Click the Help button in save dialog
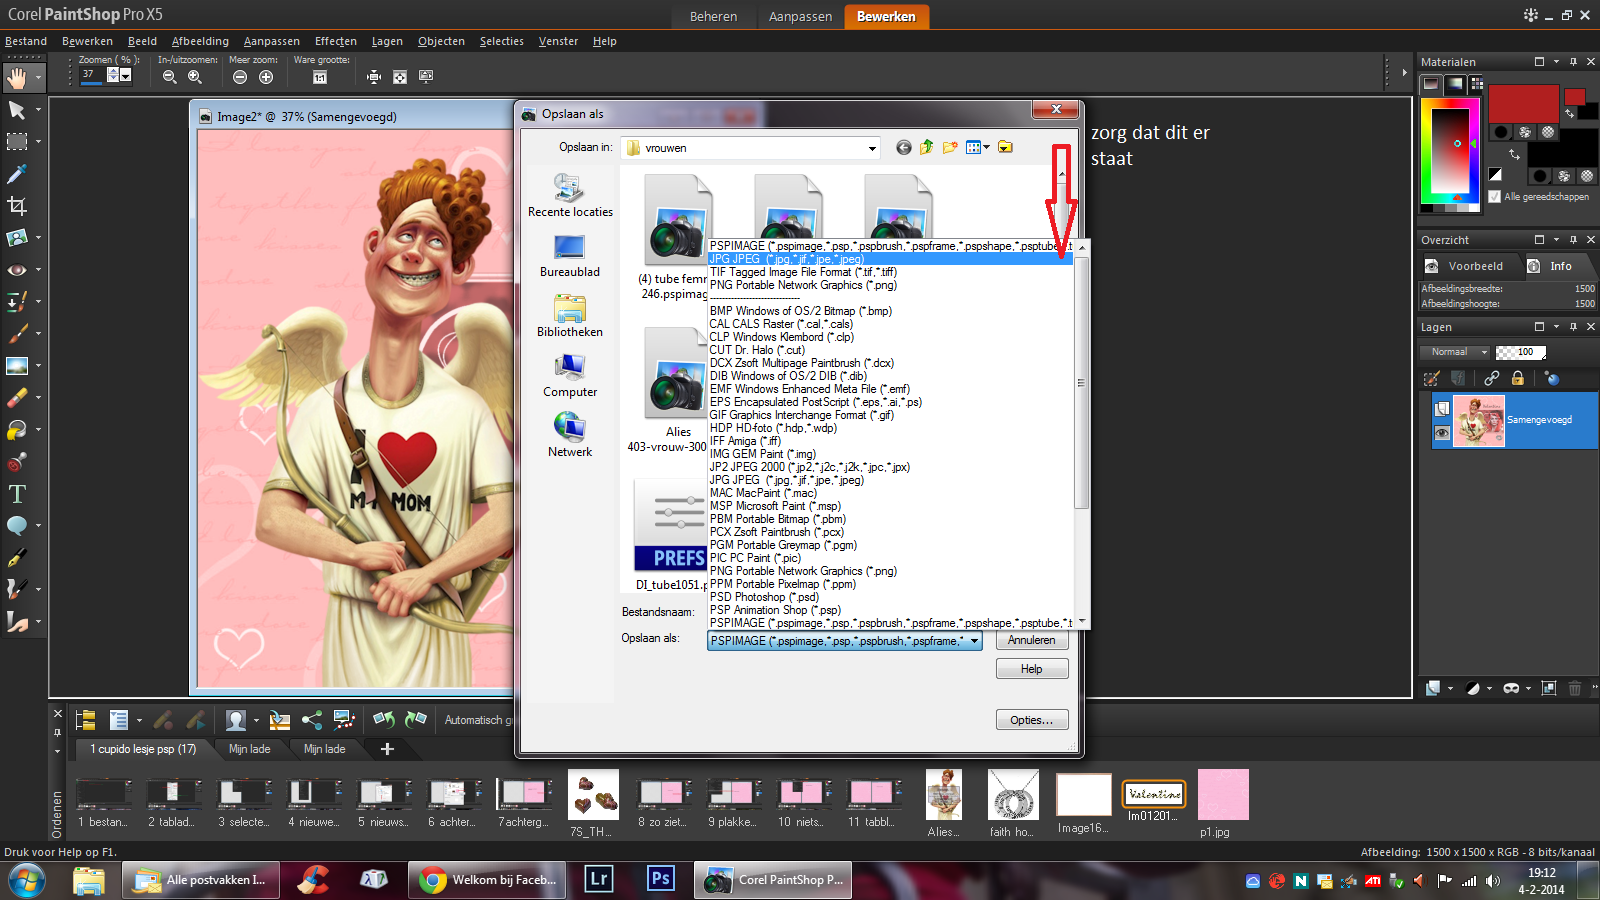1600x900 pixels. (x=1031, y=669)
